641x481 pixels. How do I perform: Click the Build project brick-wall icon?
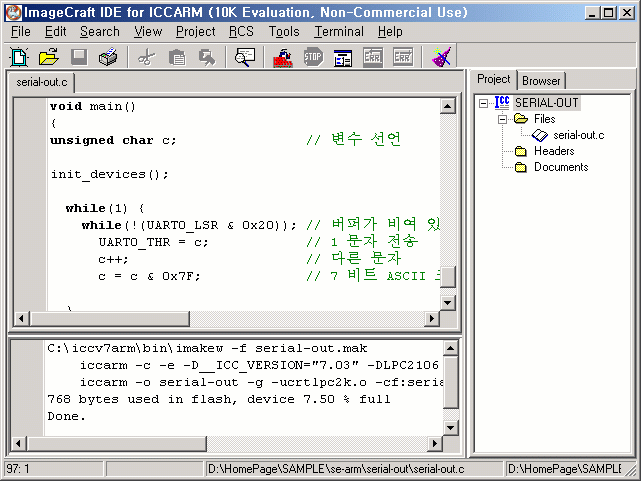pos(283,57)
